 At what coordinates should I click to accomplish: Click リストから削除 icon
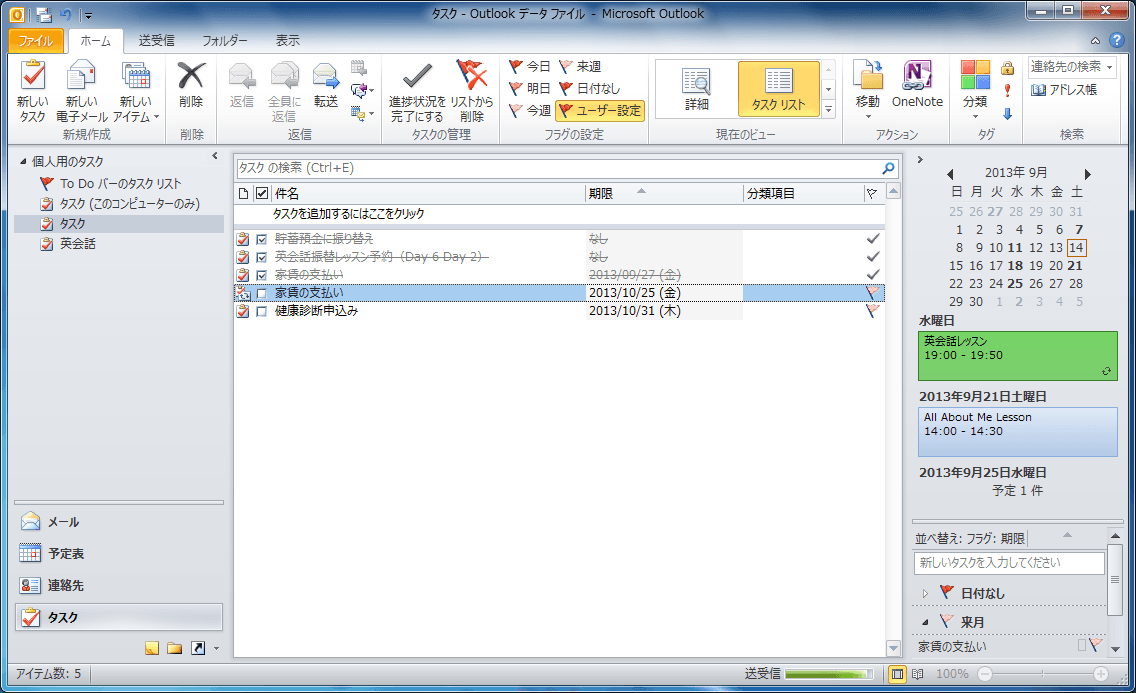click(472, 91)
